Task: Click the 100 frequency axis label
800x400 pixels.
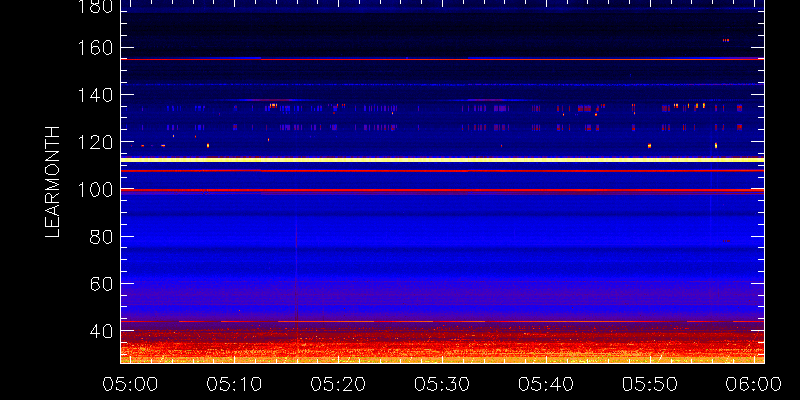Action: click(95, 190)
